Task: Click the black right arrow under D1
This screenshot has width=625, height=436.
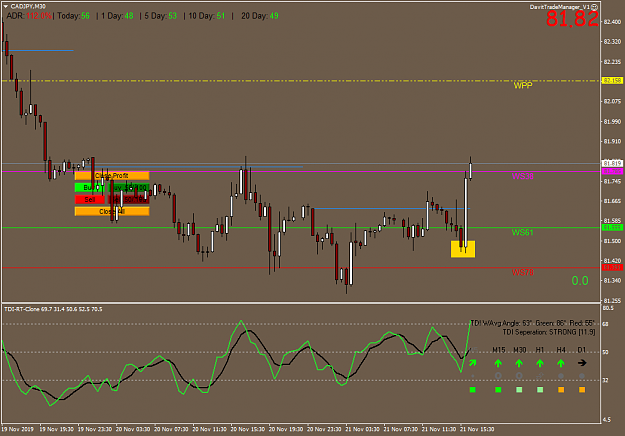Action: click(582, 363)
